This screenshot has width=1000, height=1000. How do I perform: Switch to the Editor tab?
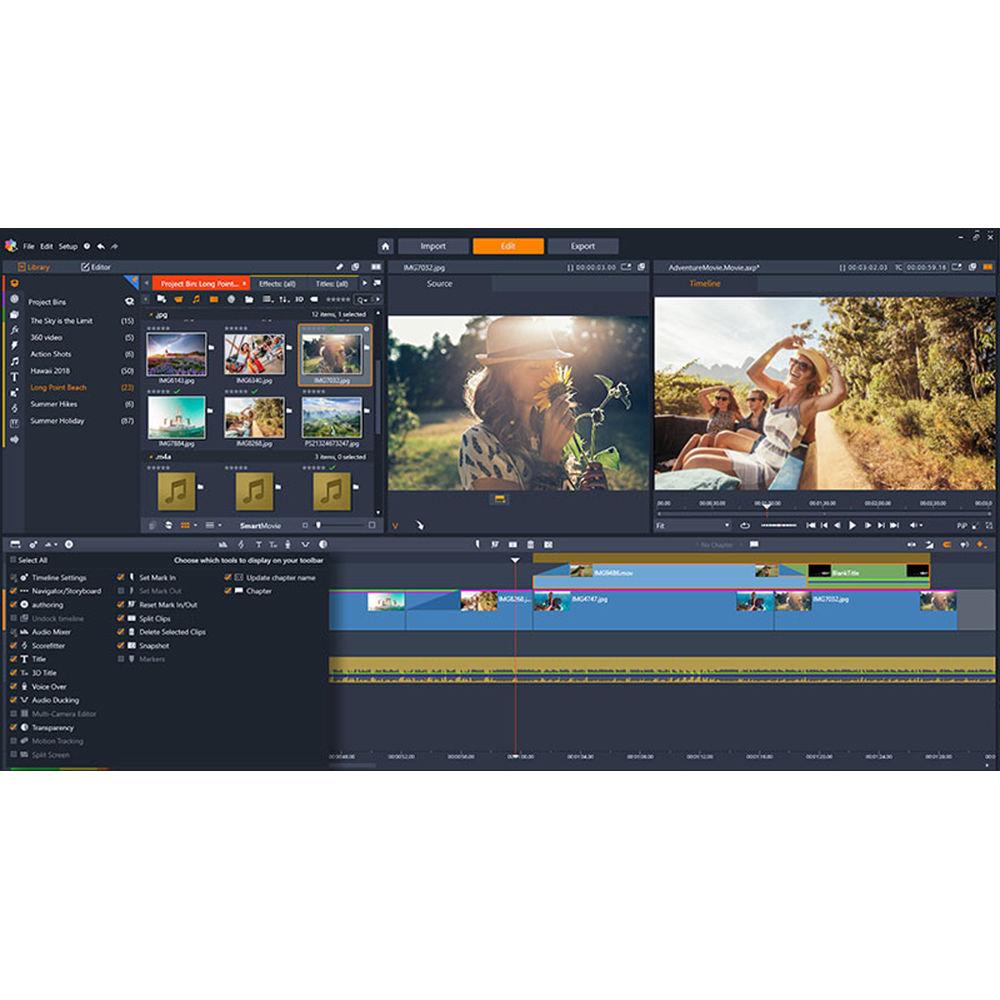pyautogui.click(x=98, y=267)
